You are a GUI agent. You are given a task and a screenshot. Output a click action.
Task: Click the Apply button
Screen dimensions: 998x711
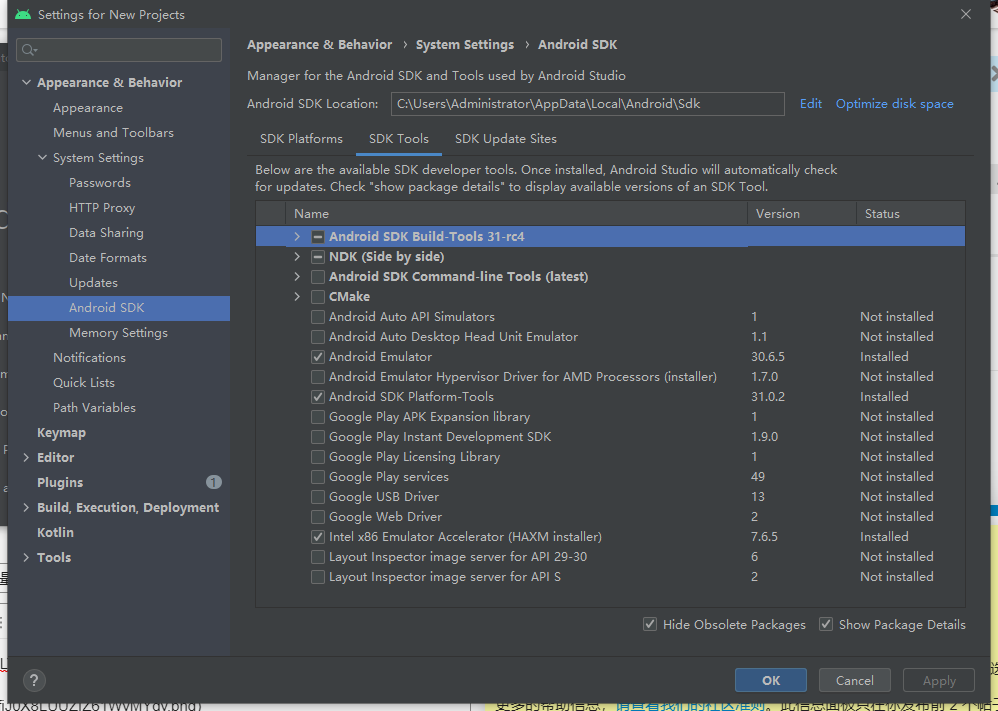point(939,680)
